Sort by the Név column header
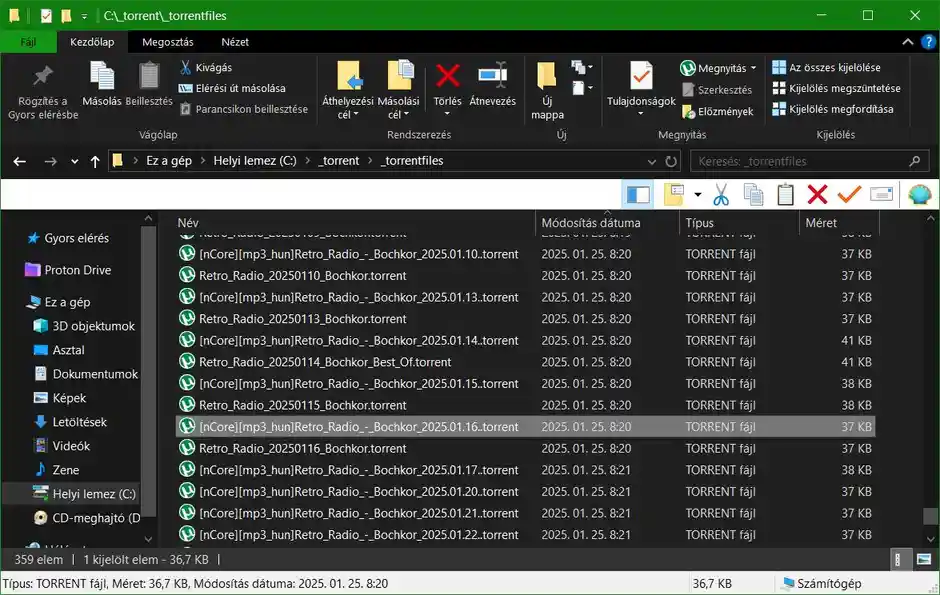Viewport: 940px width, 595px height. tap(188, 223)
